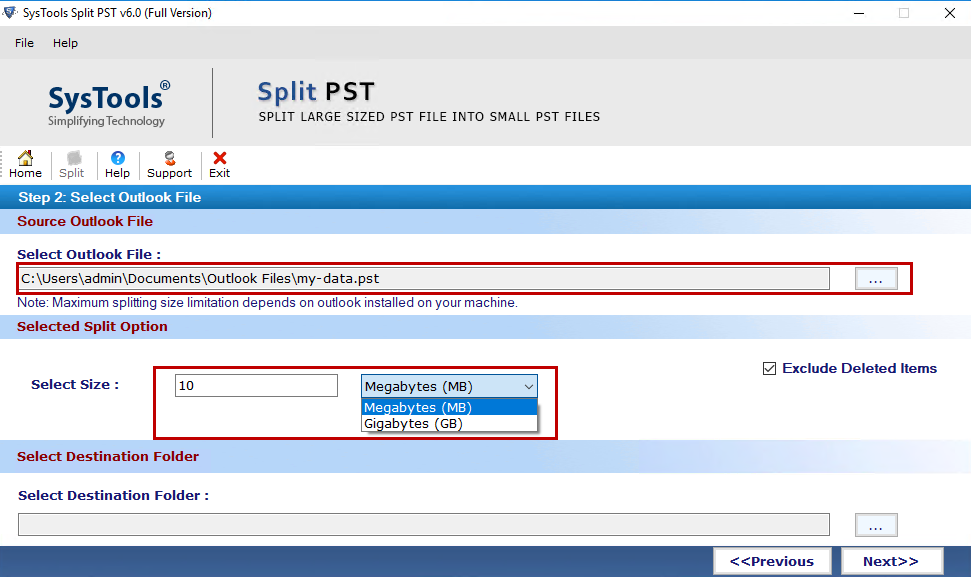Click the 'Selected Split Option' section header

click(92, 326)
